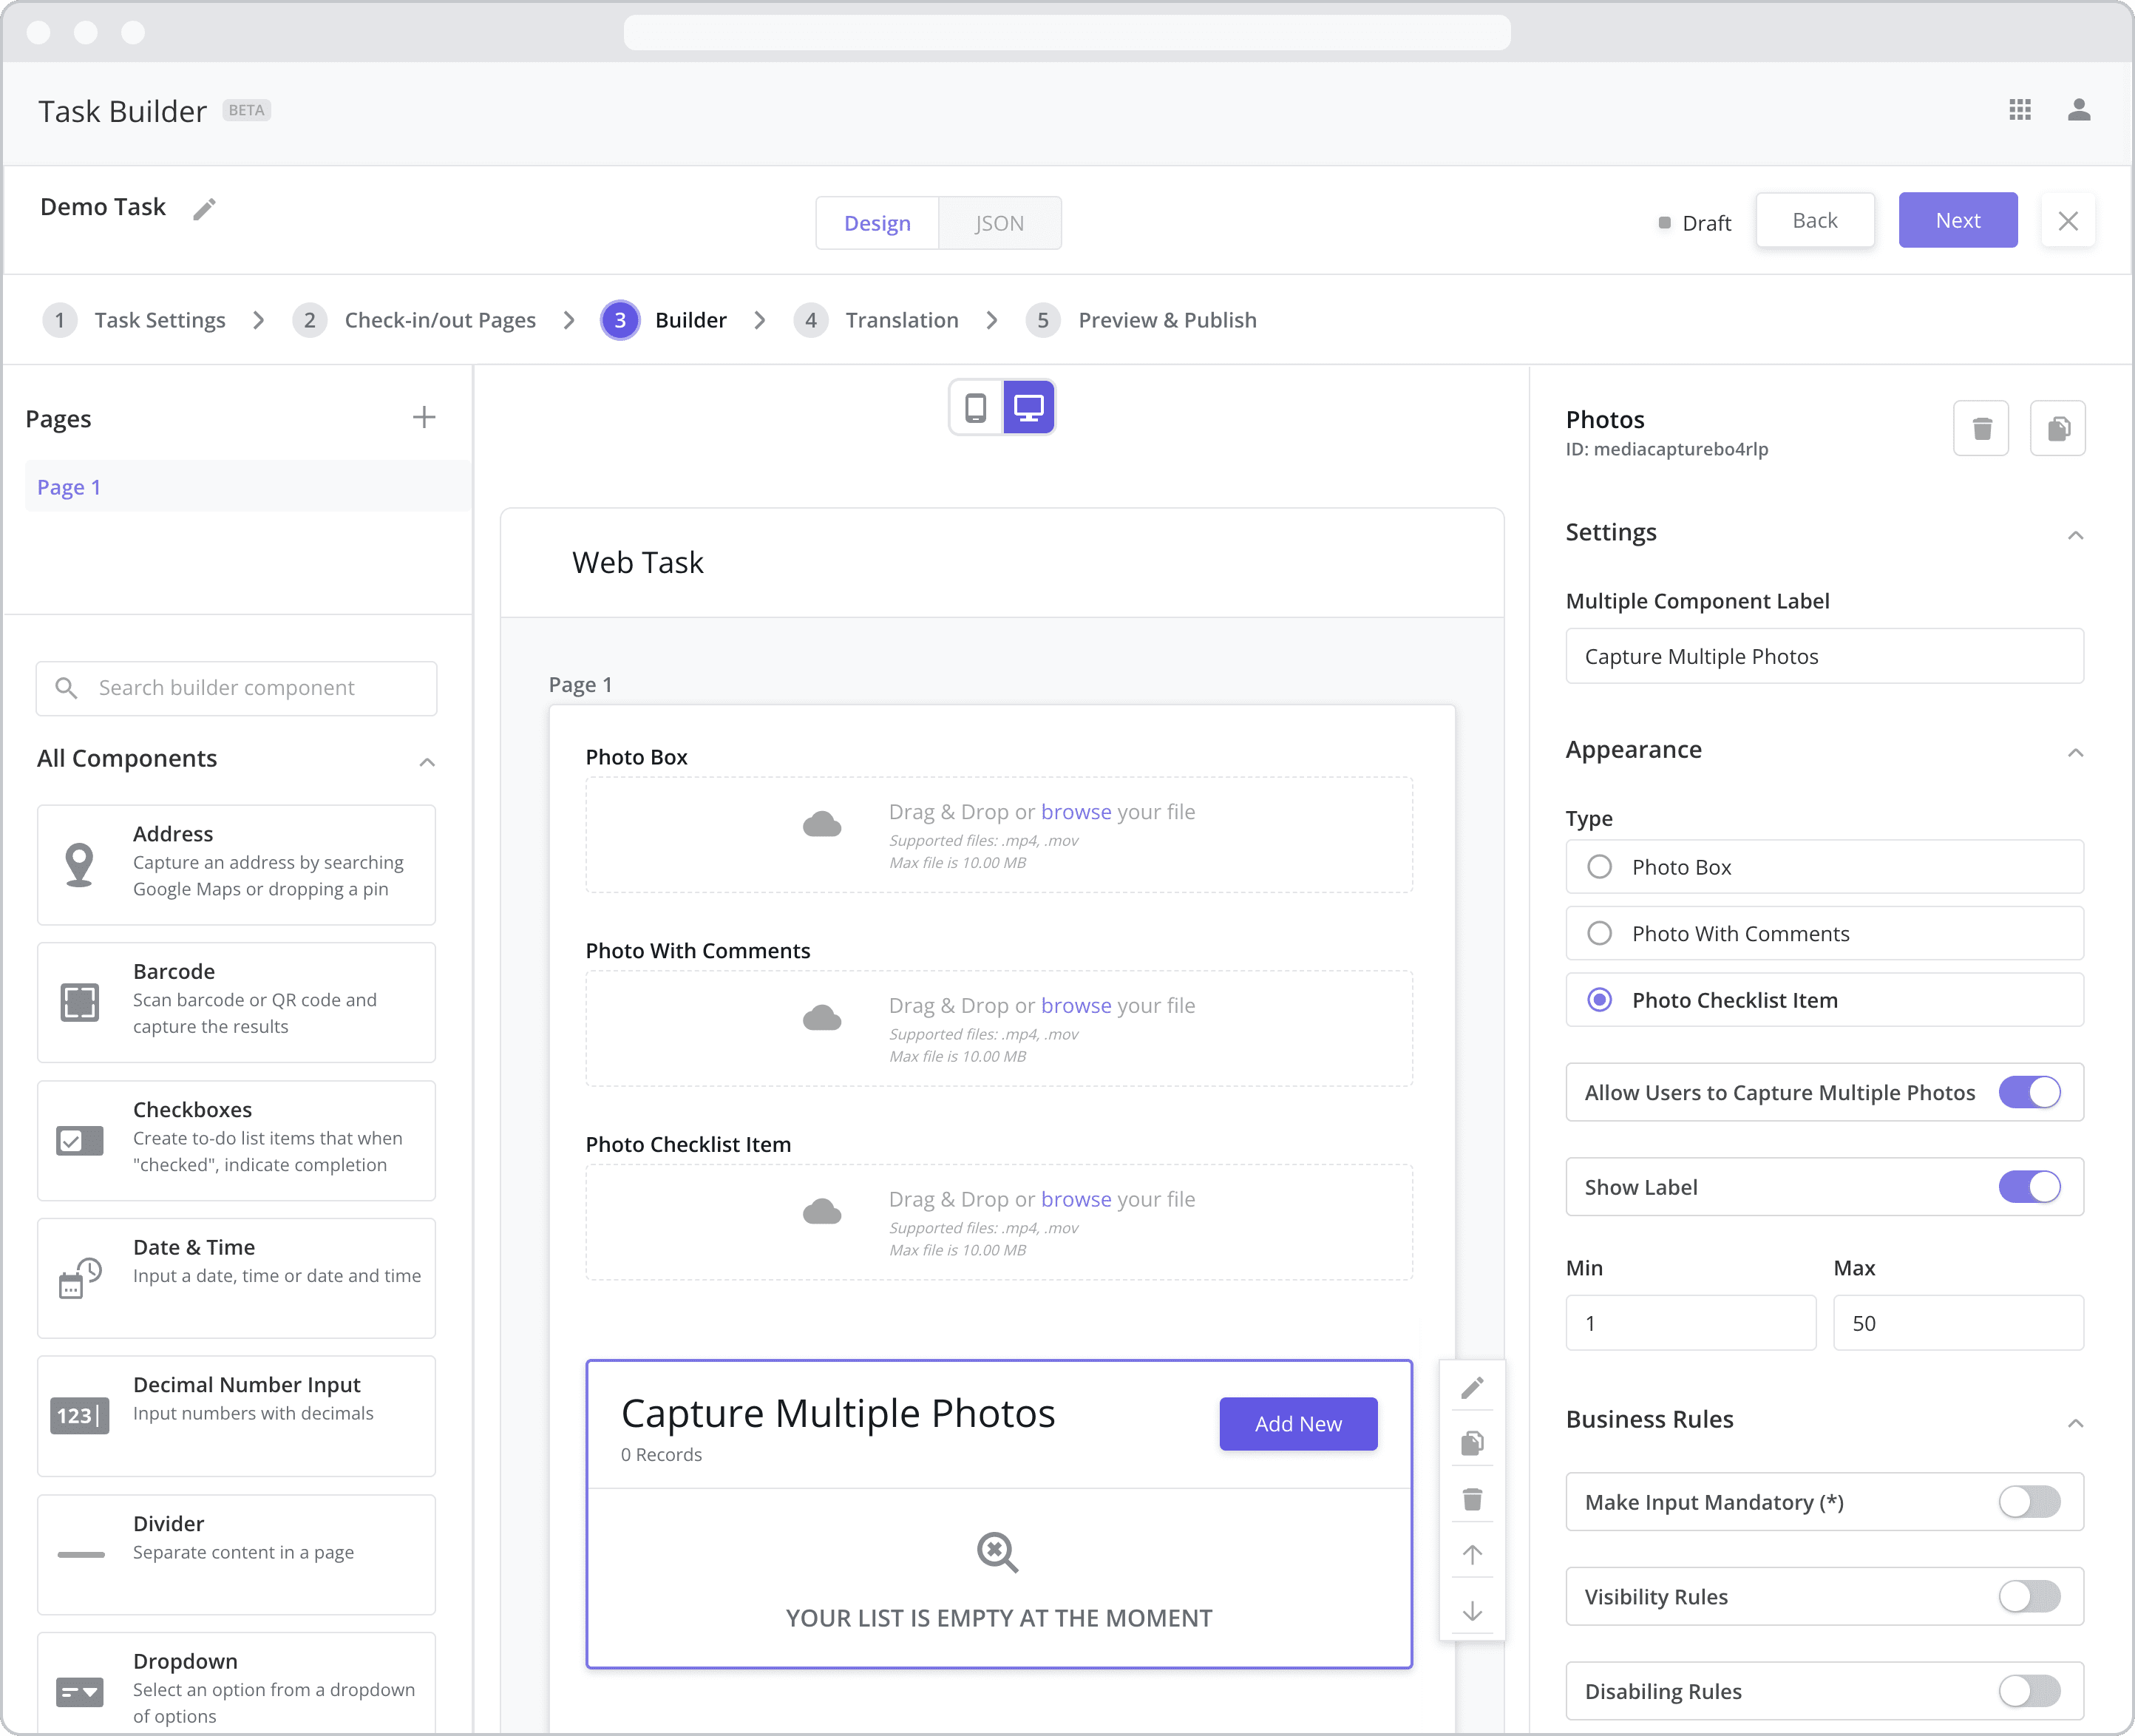Click copy icon on canvas component toolbar
This screenshot has width=2135, height=1736.
click(1472, 1443)
